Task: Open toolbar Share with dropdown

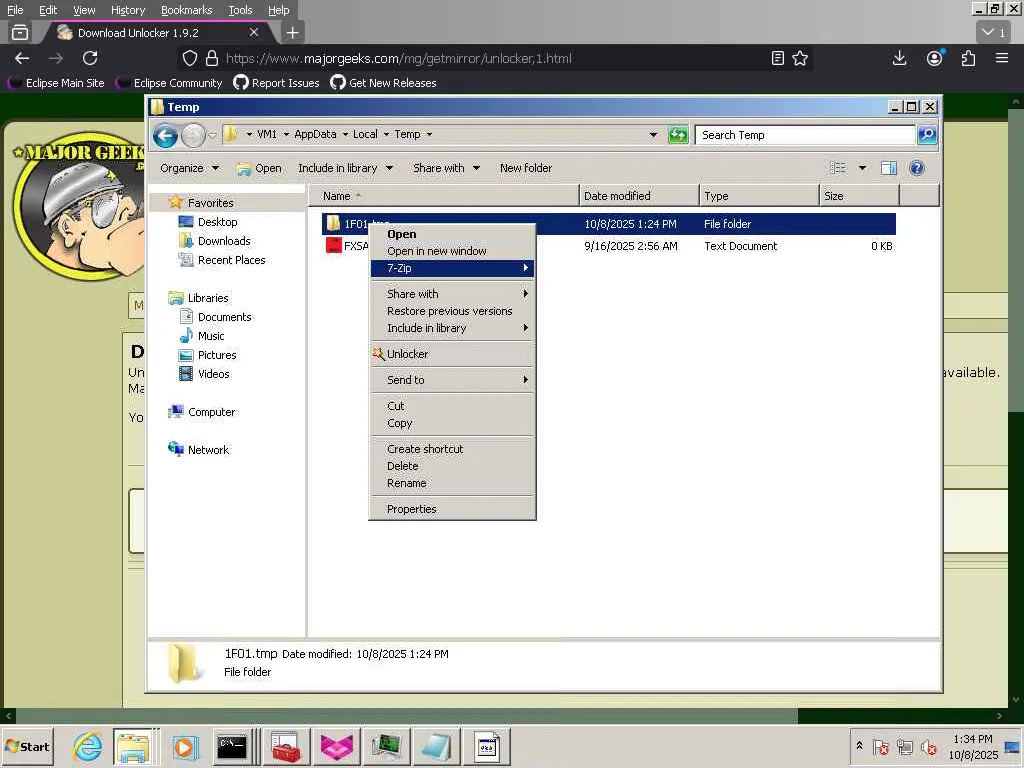Action: [447, 168]
